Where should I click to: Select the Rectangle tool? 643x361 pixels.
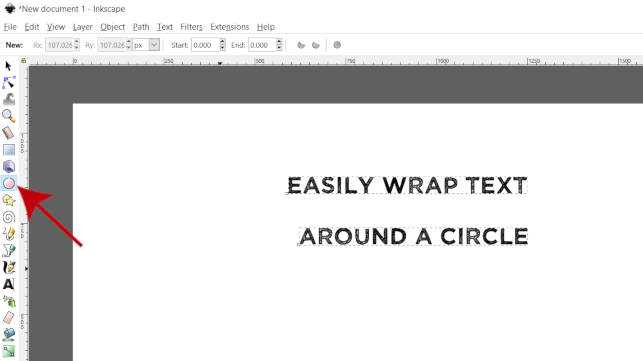[x=9, y=150]
